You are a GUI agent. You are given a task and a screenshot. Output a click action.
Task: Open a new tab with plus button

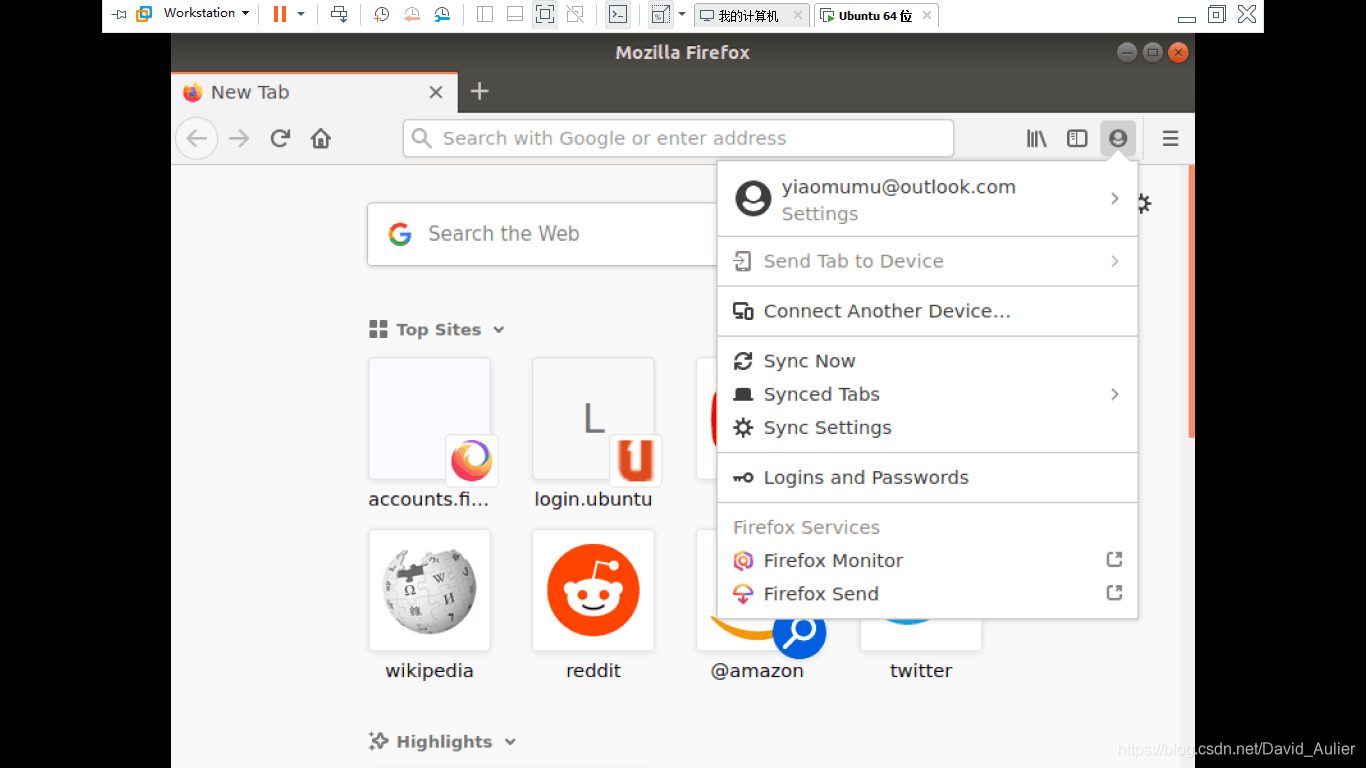point(479,91)
